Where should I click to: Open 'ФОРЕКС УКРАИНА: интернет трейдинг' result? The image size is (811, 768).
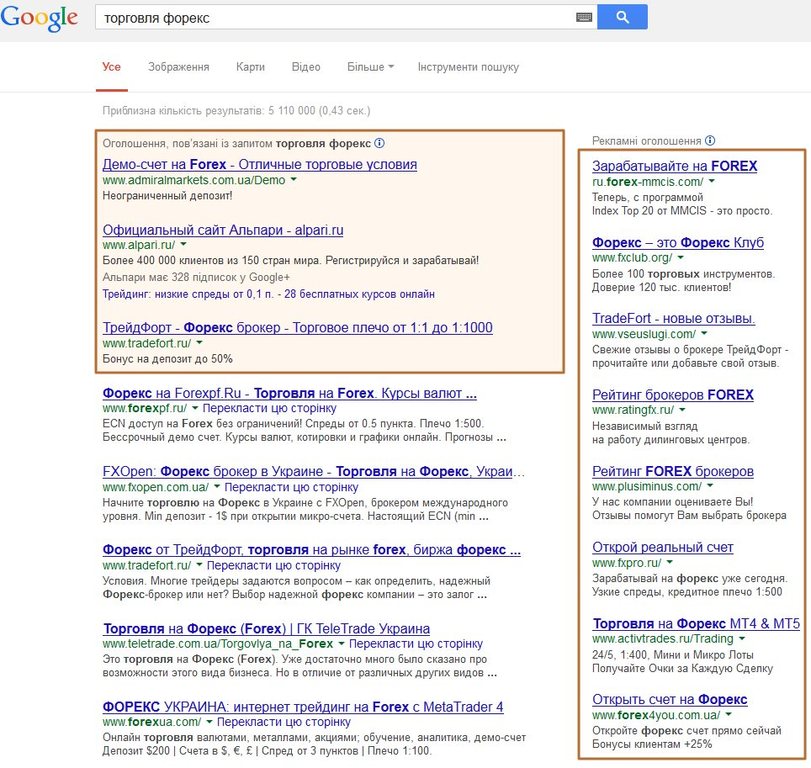(303, 707)
